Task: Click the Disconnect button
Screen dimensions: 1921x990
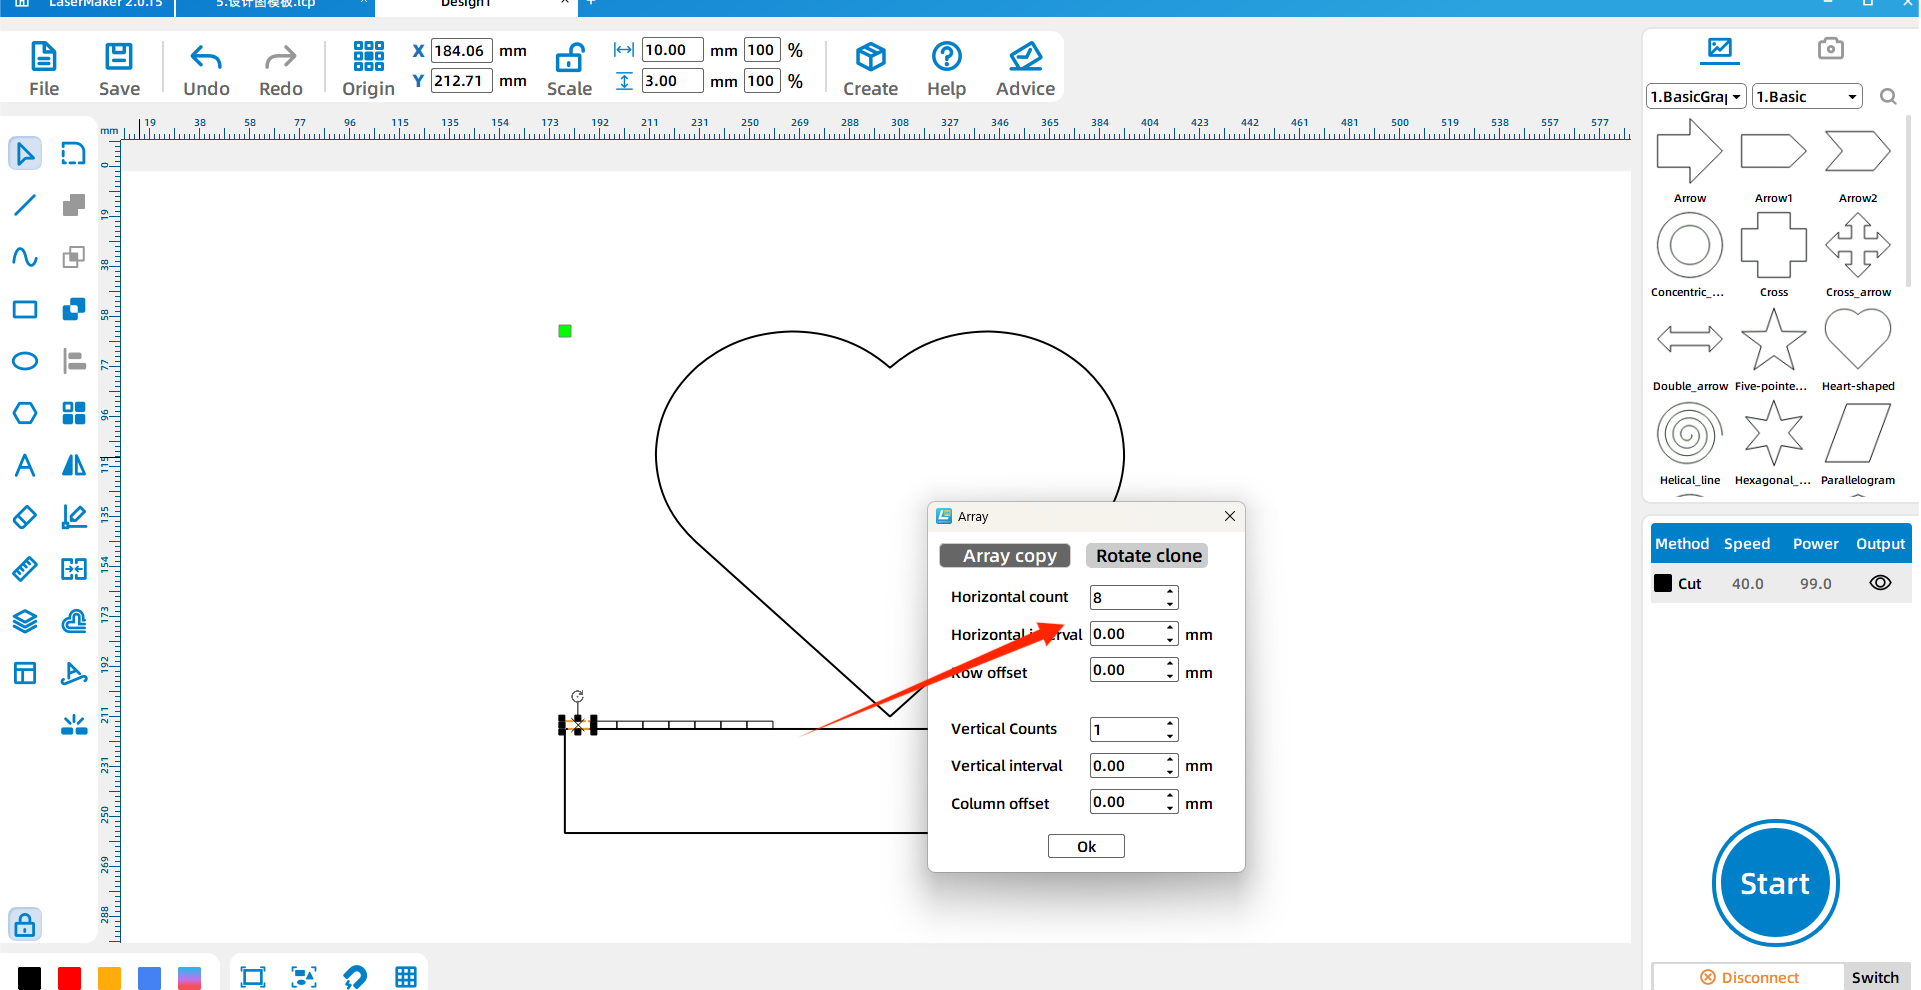Action: (1749, 977)
